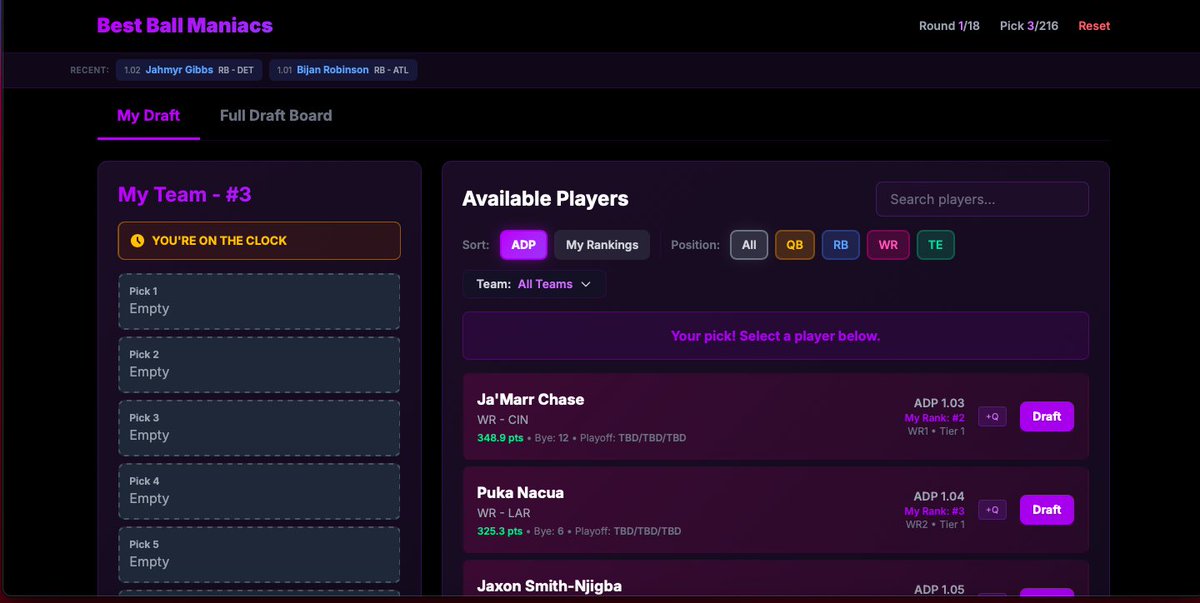
Task: Click the Reset link
Action: 1094,26
